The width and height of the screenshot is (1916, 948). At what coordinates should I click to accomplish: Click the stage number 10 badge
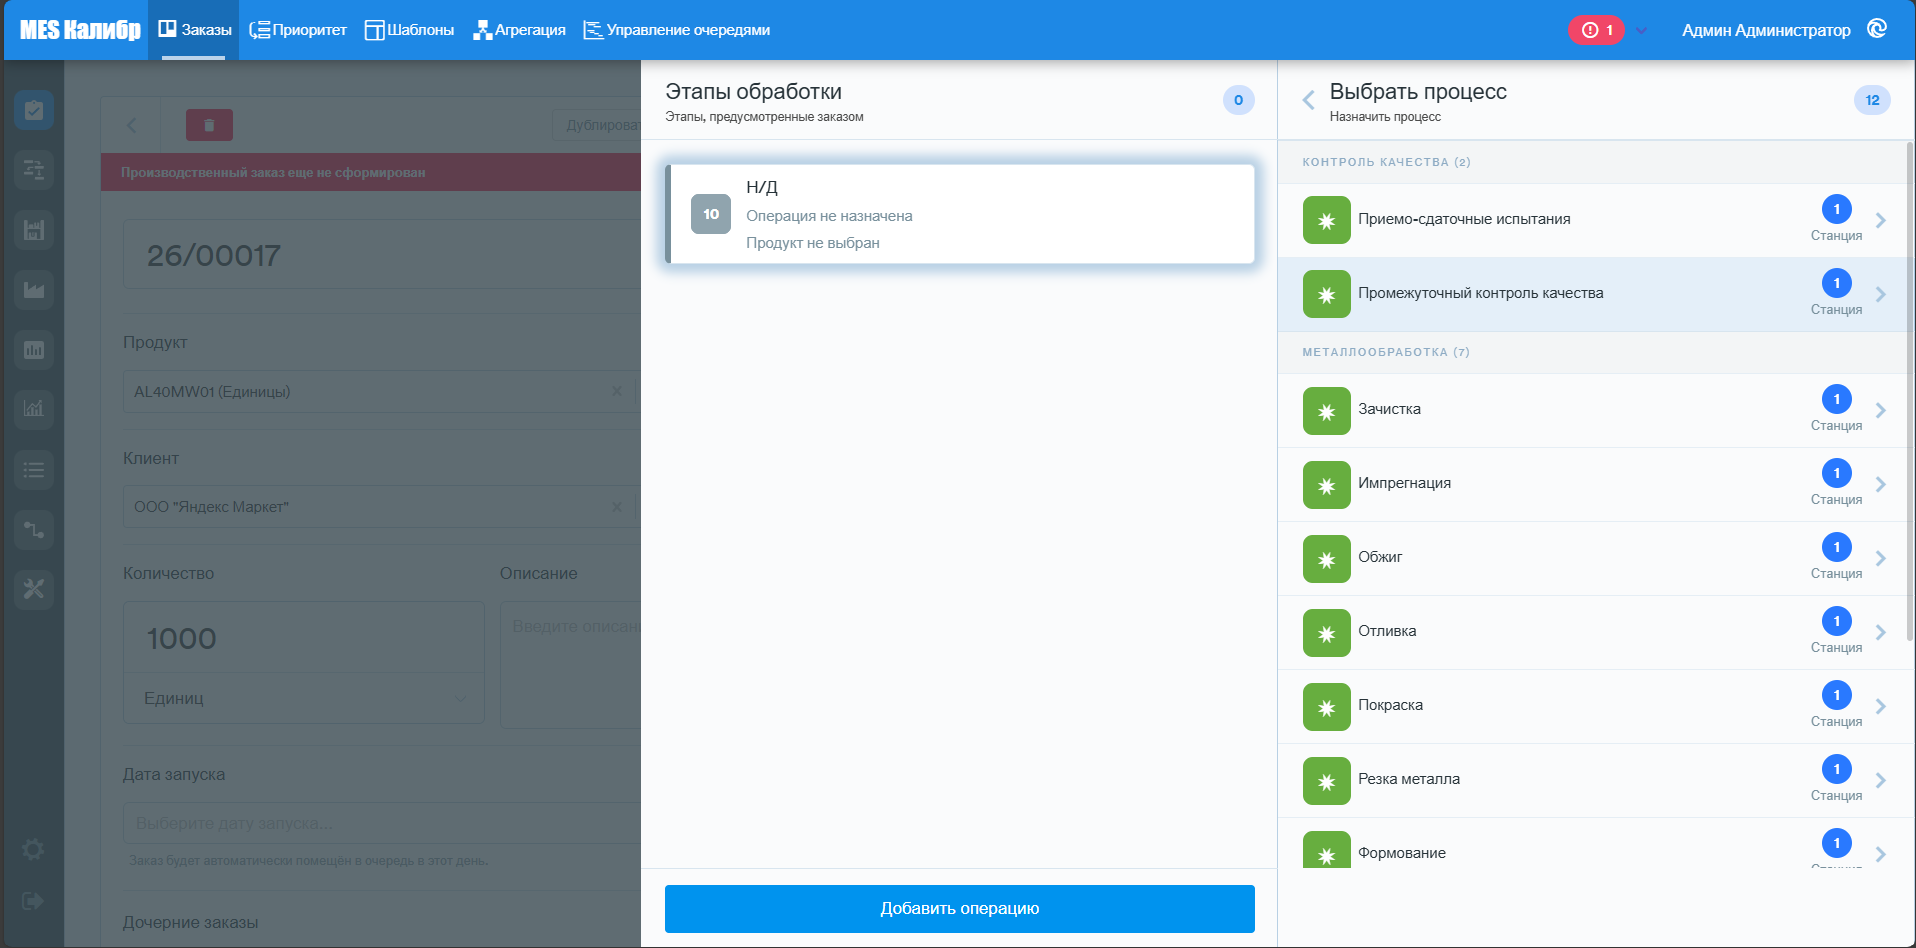[711, 214]
